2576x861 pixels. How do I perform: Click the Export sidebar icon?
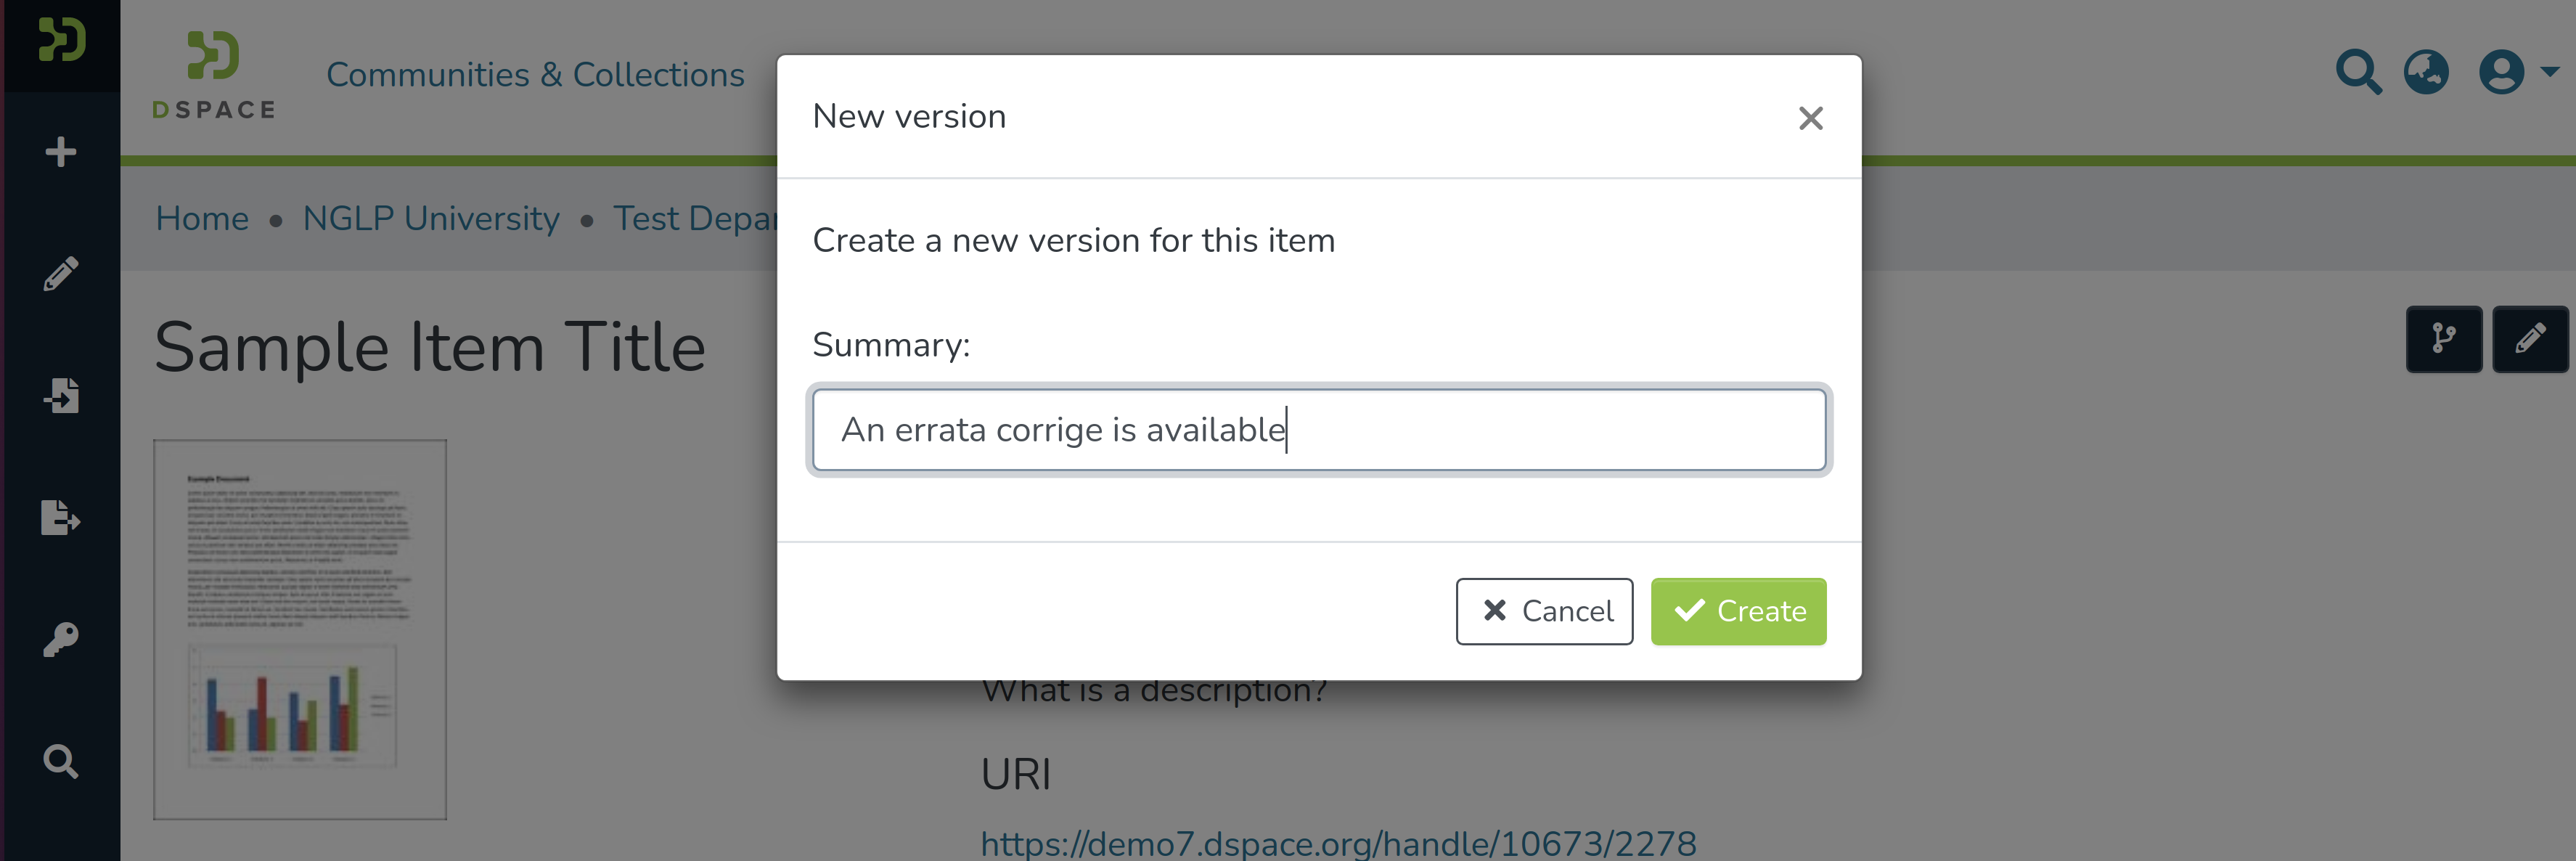61,517
